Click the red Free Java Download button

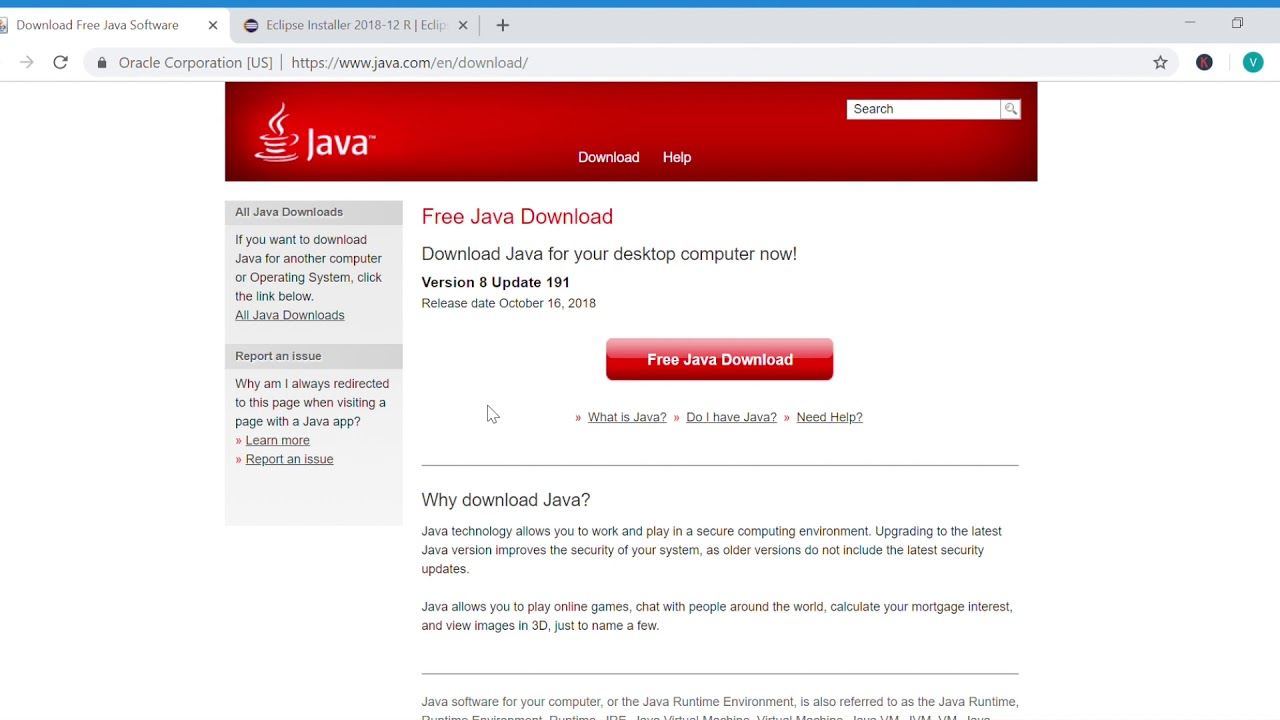719,359
